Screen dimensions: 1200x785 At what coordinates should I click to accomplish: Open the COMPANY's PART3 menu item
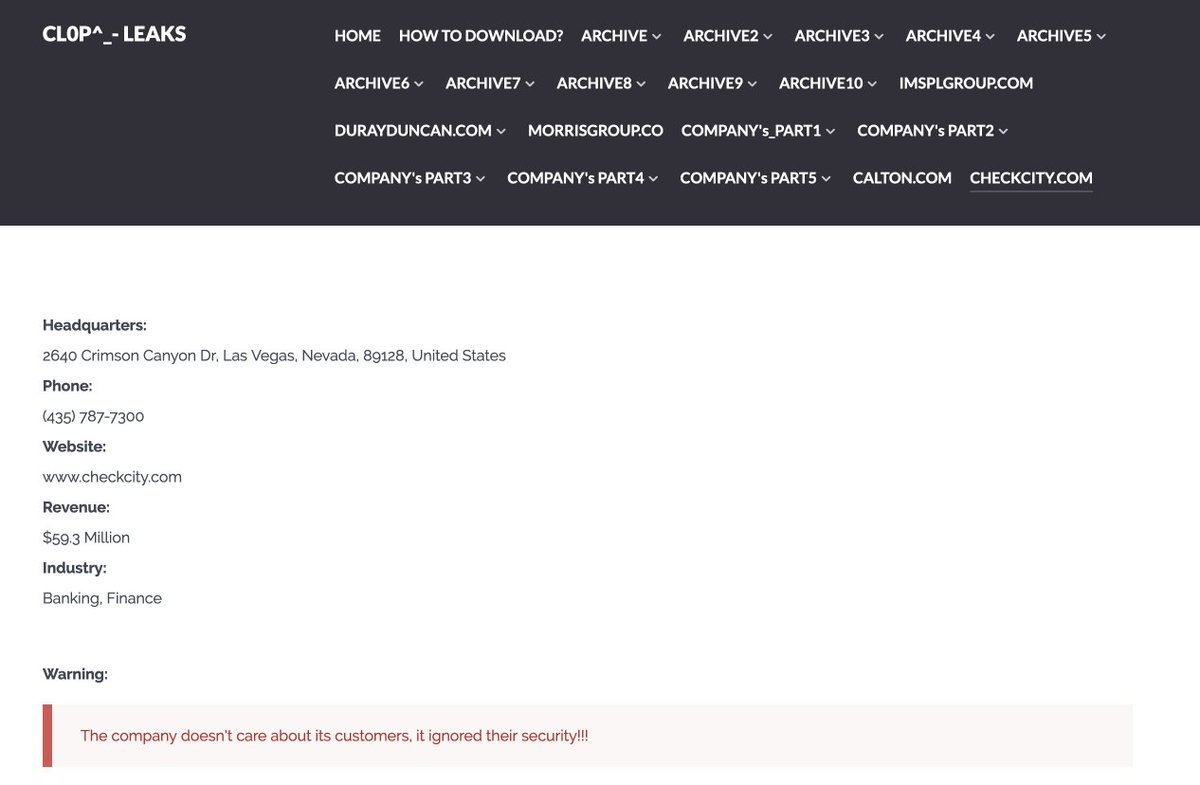tap(403, 178)
